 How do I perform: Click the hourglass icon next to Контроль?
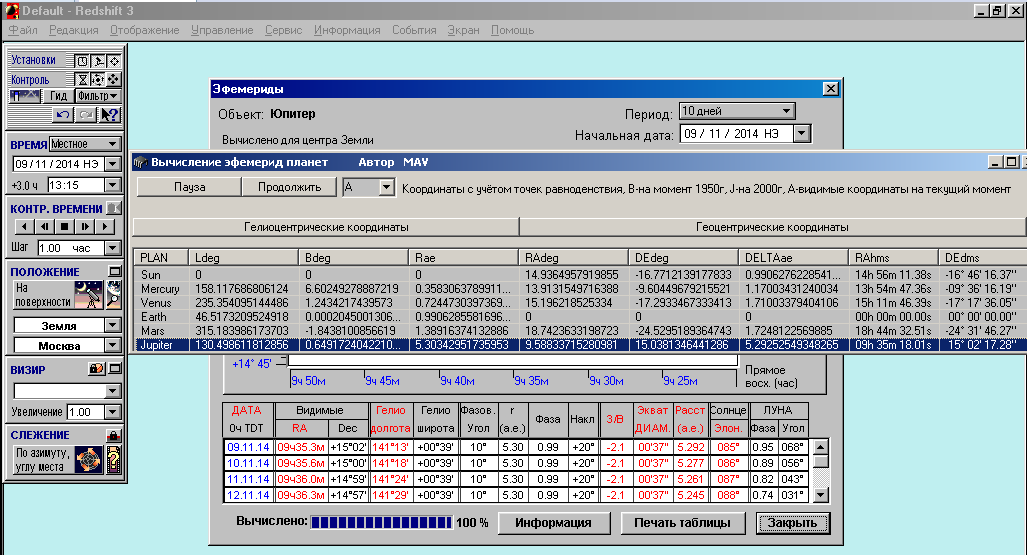[83, 79]
